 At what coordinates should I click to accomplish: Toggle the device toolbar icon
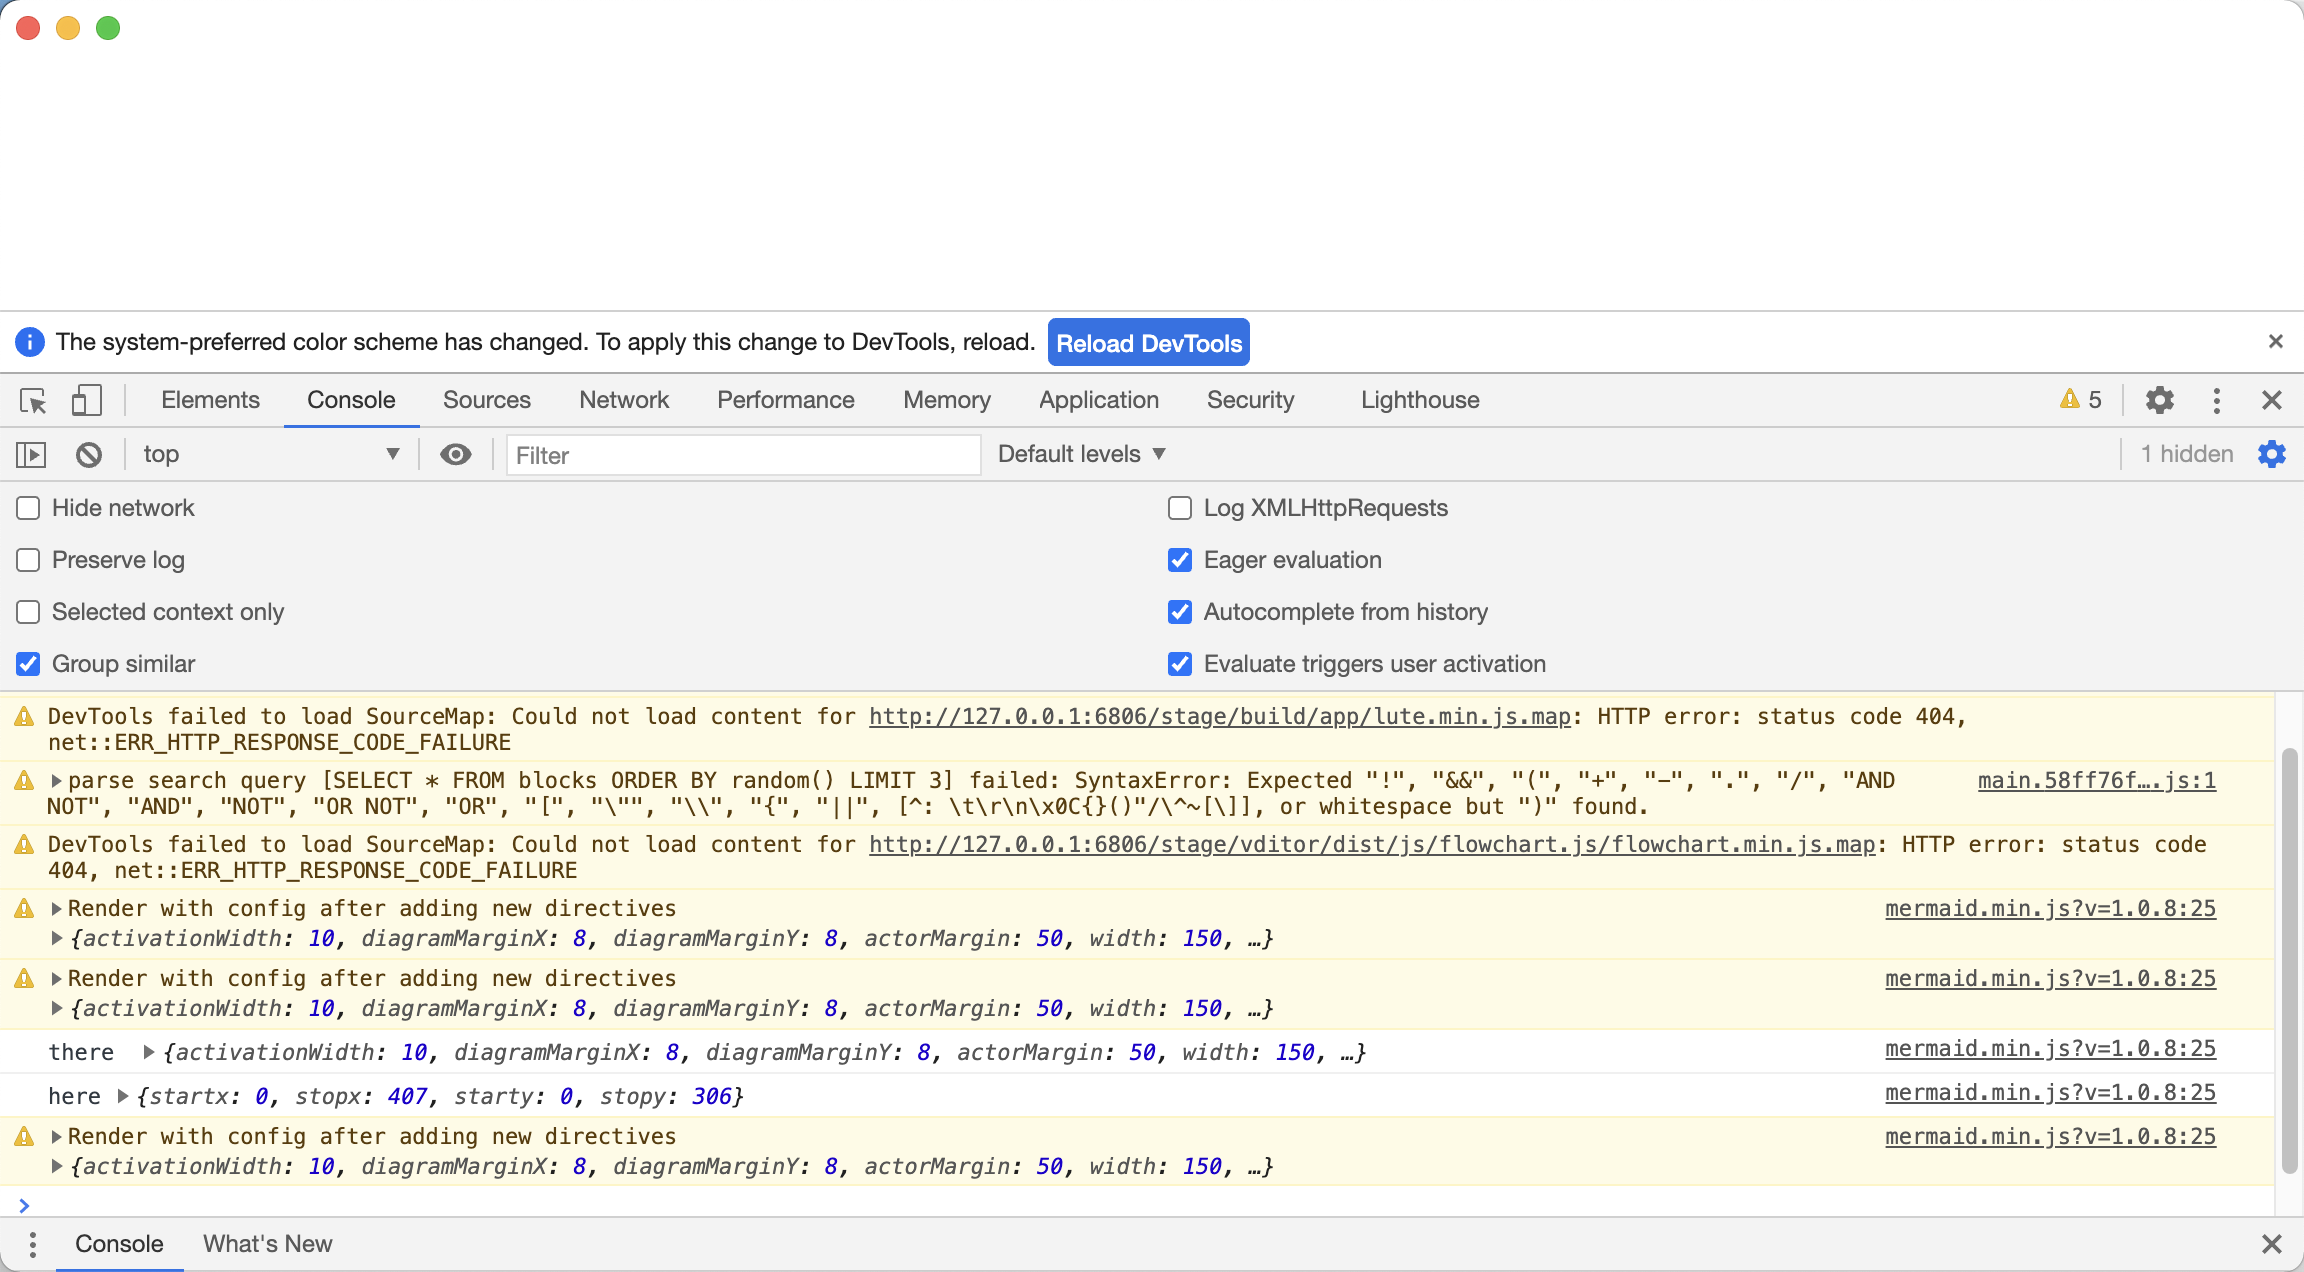click(x=86, y=401)
